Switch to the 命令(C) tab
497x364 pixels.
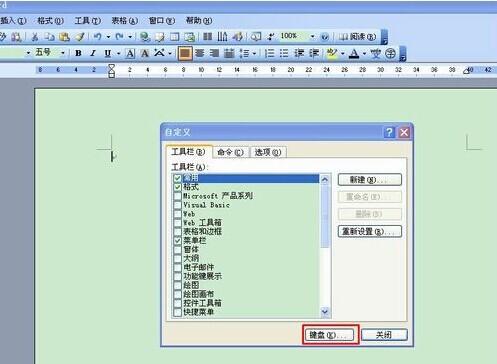[231, 152]
